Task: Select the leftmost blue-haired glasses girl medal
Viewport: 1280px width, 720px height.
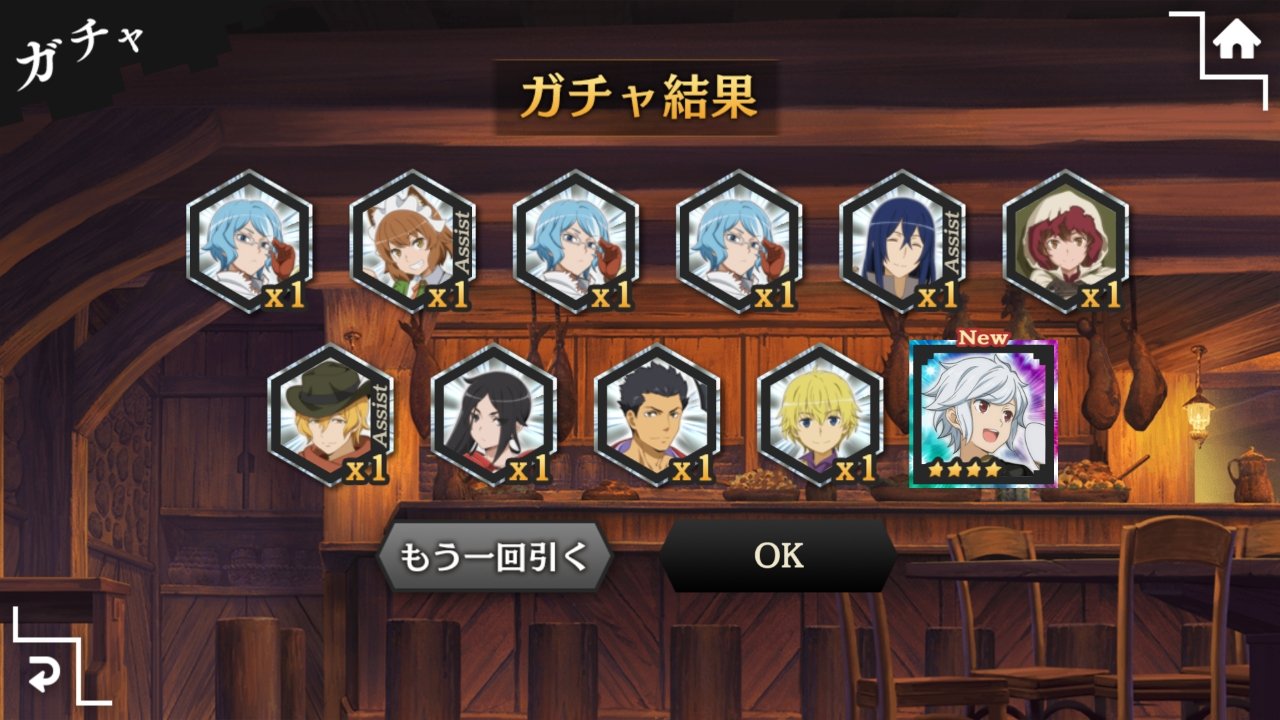Action: [249, 241]
